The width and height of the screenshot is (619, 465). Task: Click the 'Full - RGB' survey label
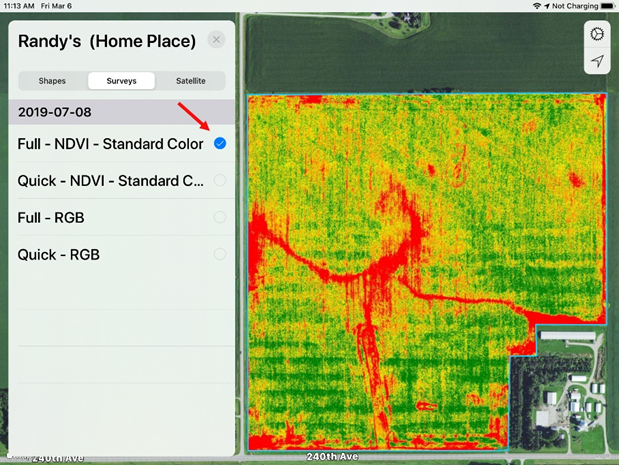click(x=51, y=218)
